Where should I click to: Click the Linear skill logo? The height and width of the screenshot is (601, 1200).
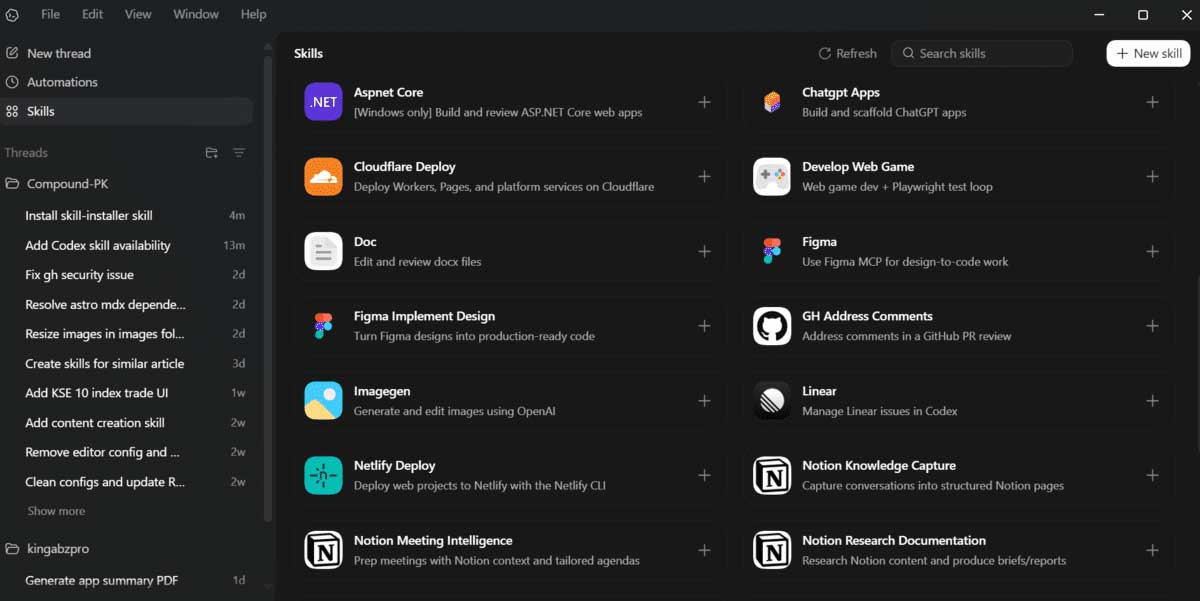[772, 401]
